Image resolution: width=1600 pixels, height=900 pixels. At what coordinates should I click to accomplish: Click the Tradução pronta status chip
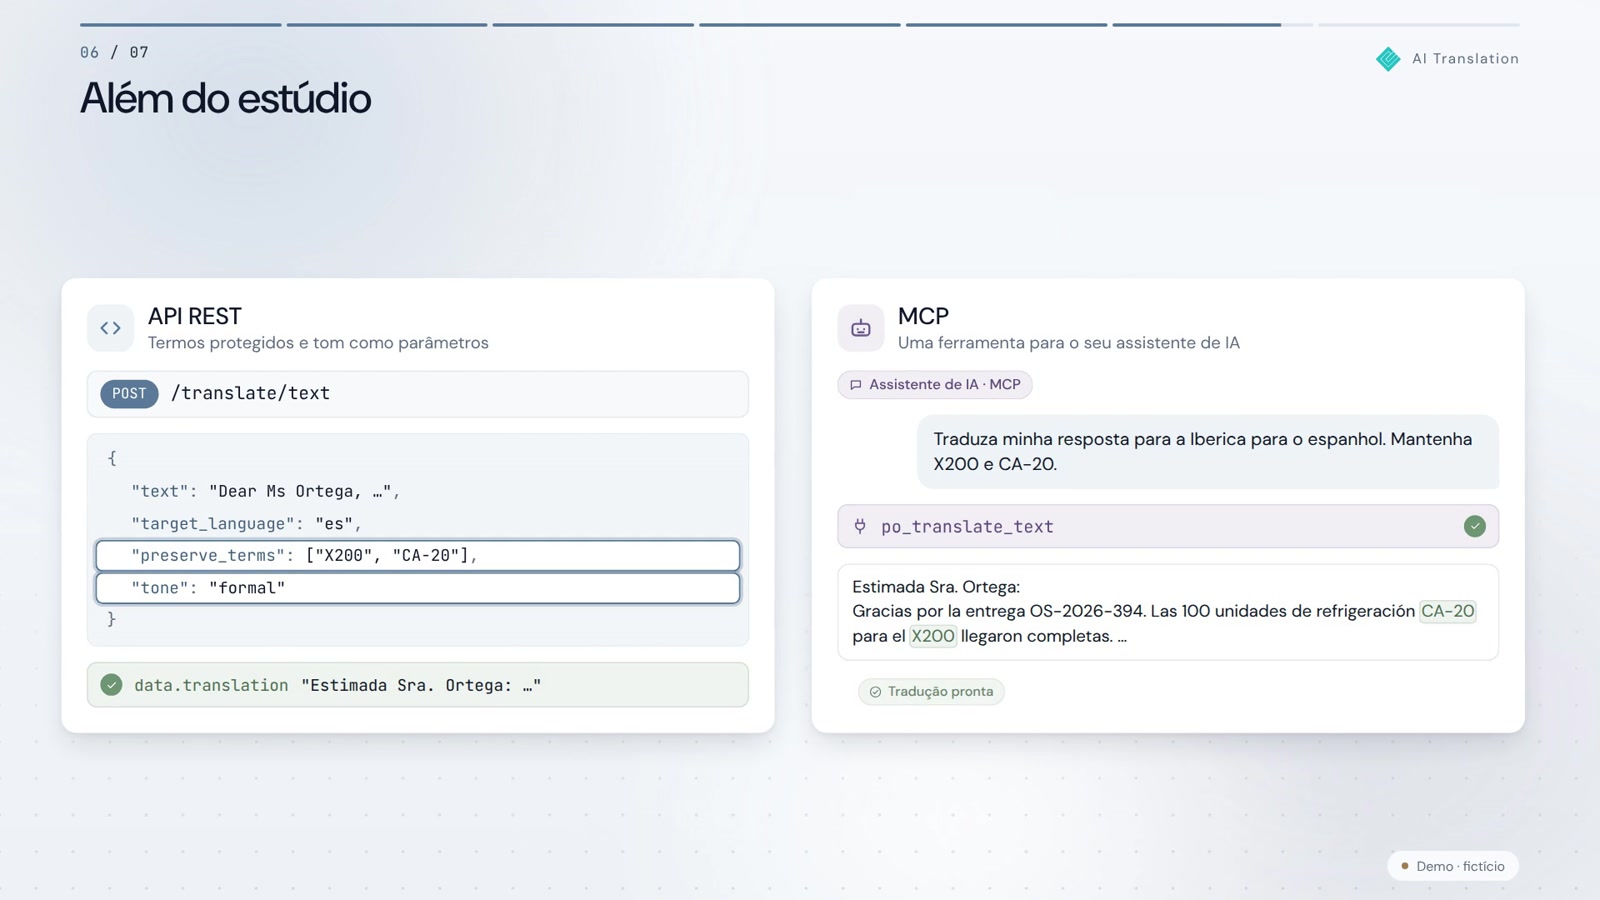[931, 692]
